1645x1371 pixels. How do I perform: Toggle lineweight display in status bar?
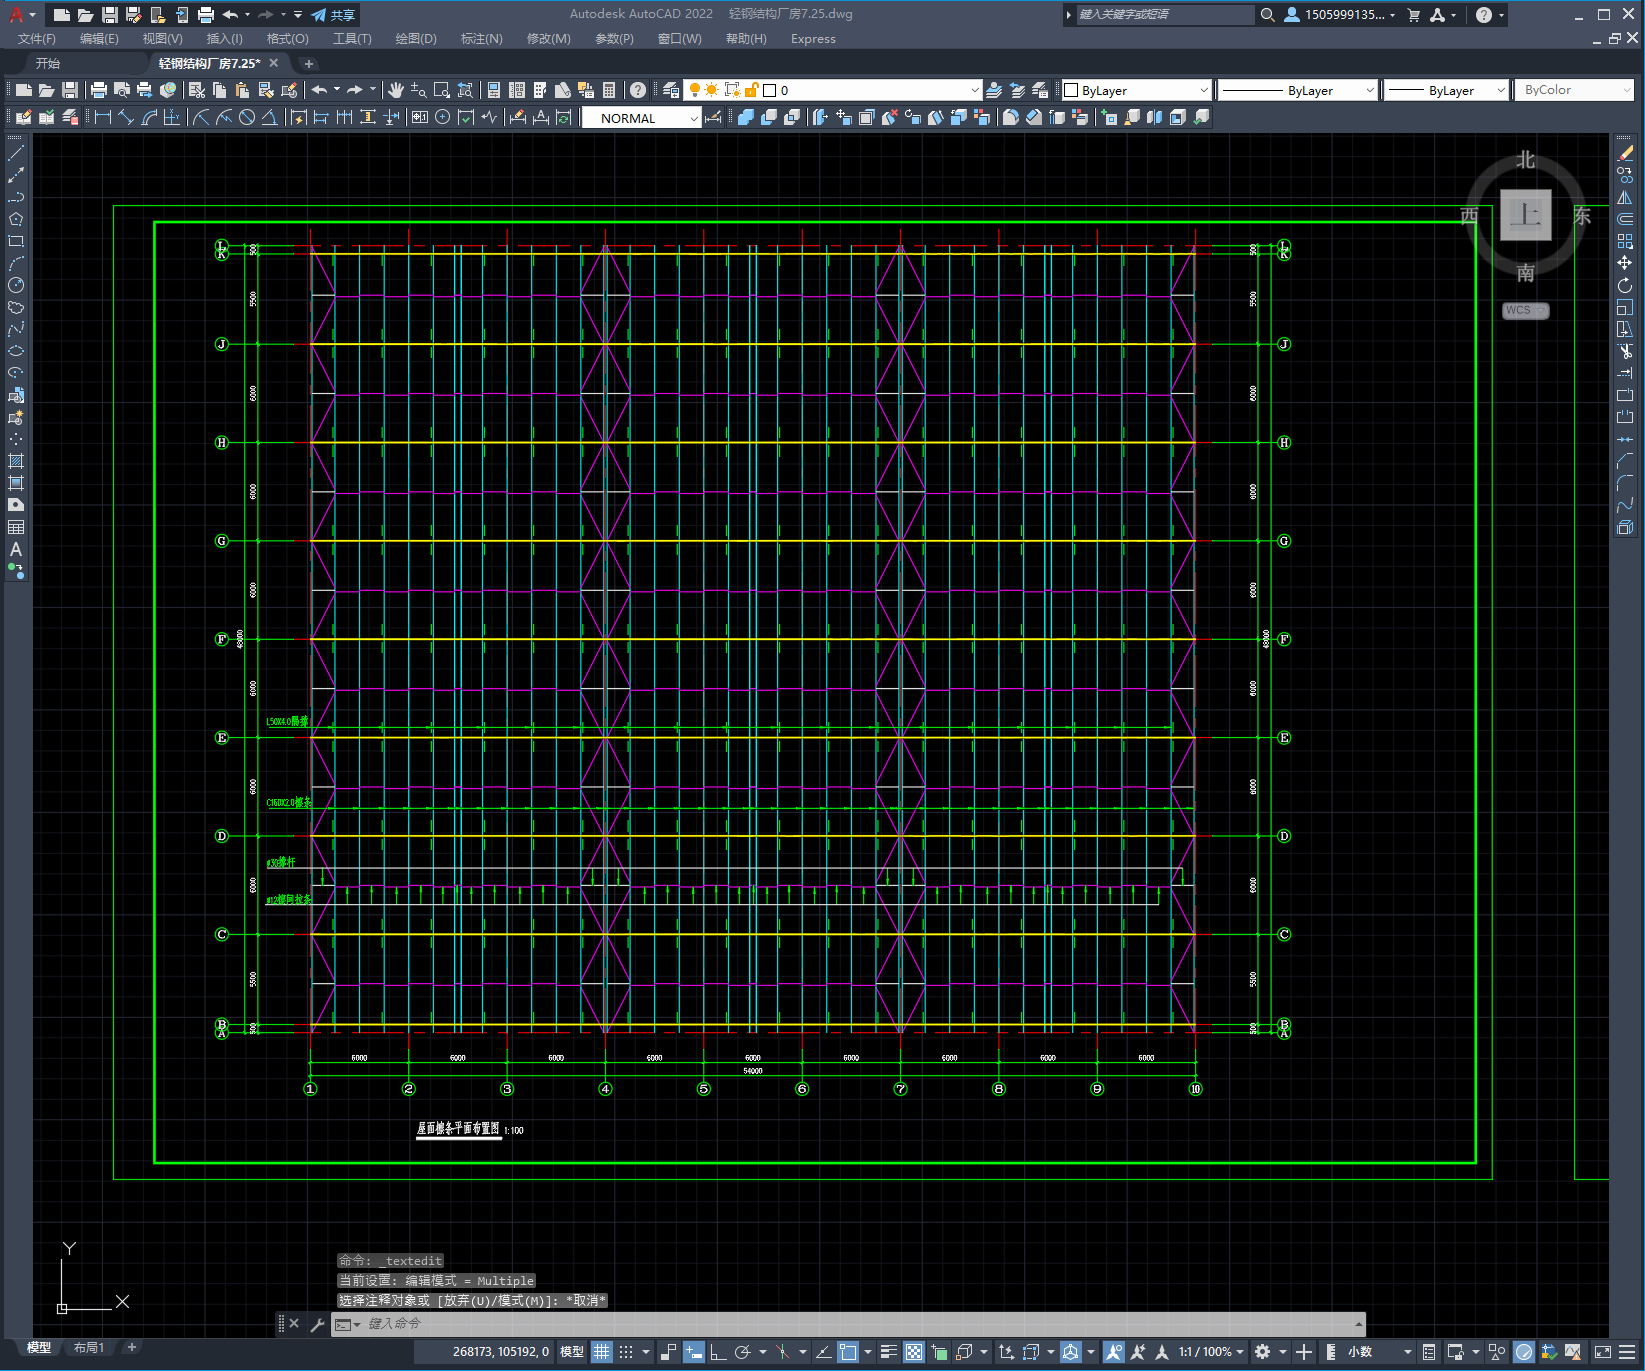pyautogui.click(x=888, y=1352)
